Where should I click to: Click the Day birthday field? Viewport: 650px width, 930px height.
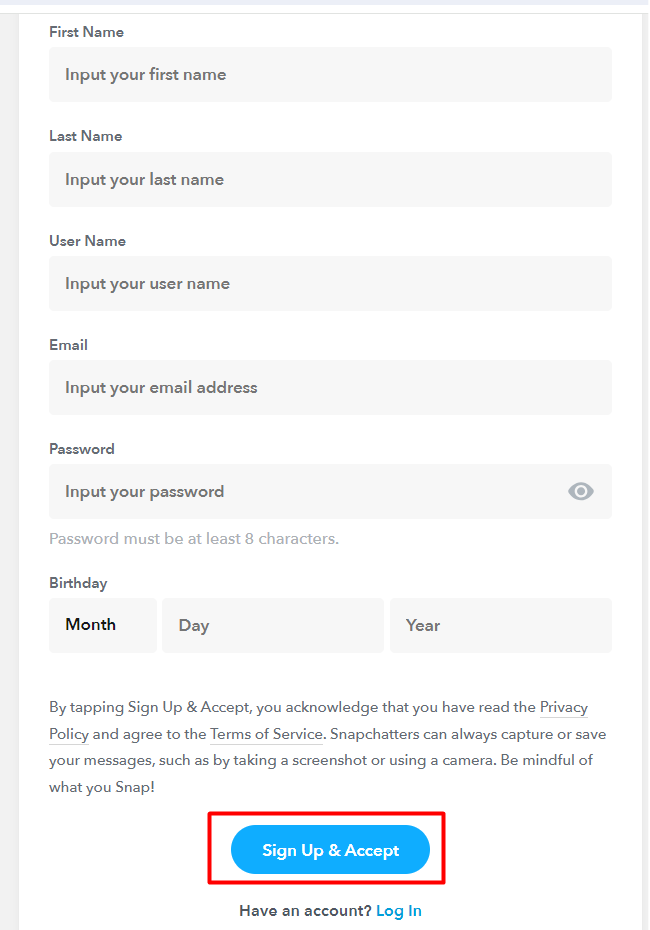pyautogui.click(x=273, y=625)
